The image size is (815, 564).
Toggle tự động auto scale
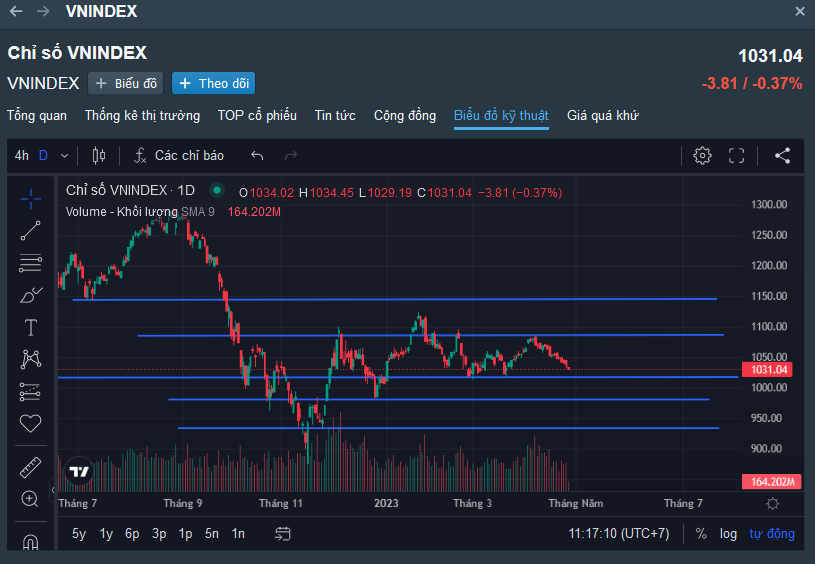tap(772, 534)
